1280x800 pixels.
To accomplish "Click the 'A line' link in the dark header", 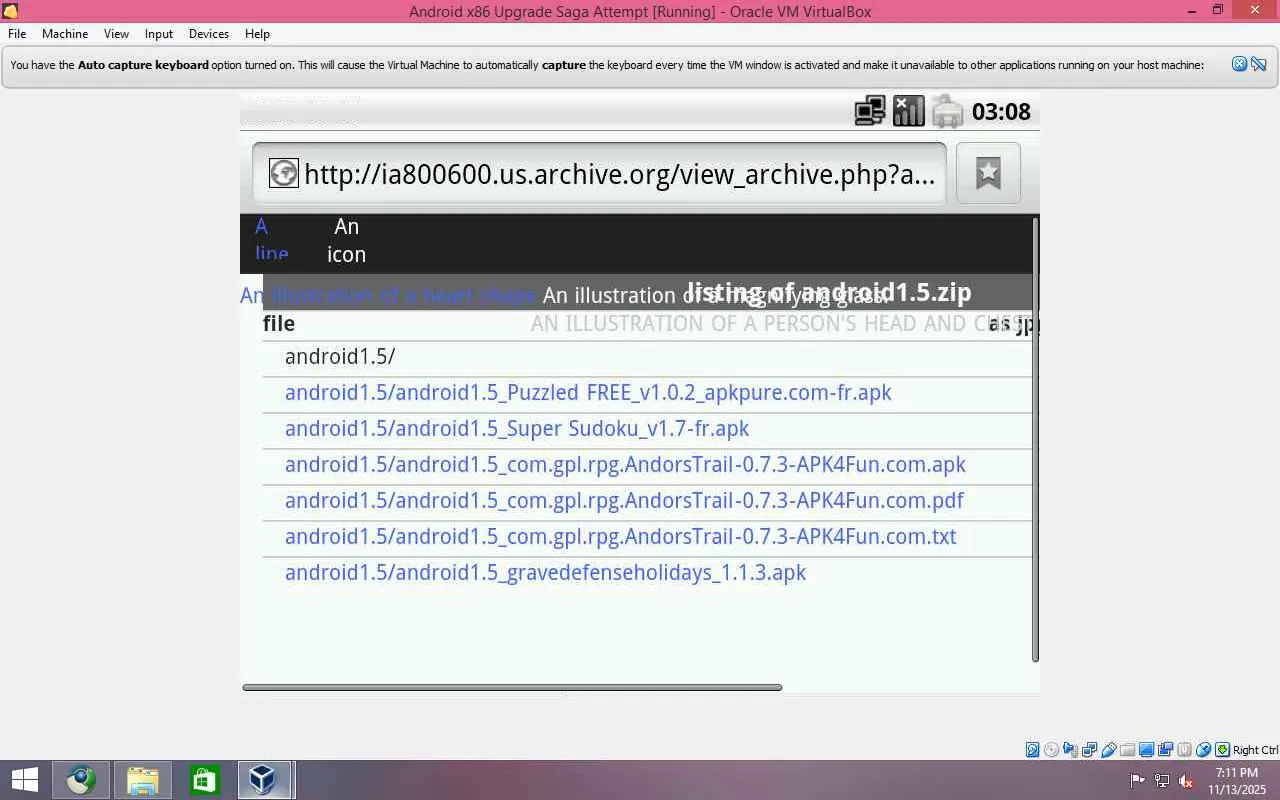I will tap(271, 240).
